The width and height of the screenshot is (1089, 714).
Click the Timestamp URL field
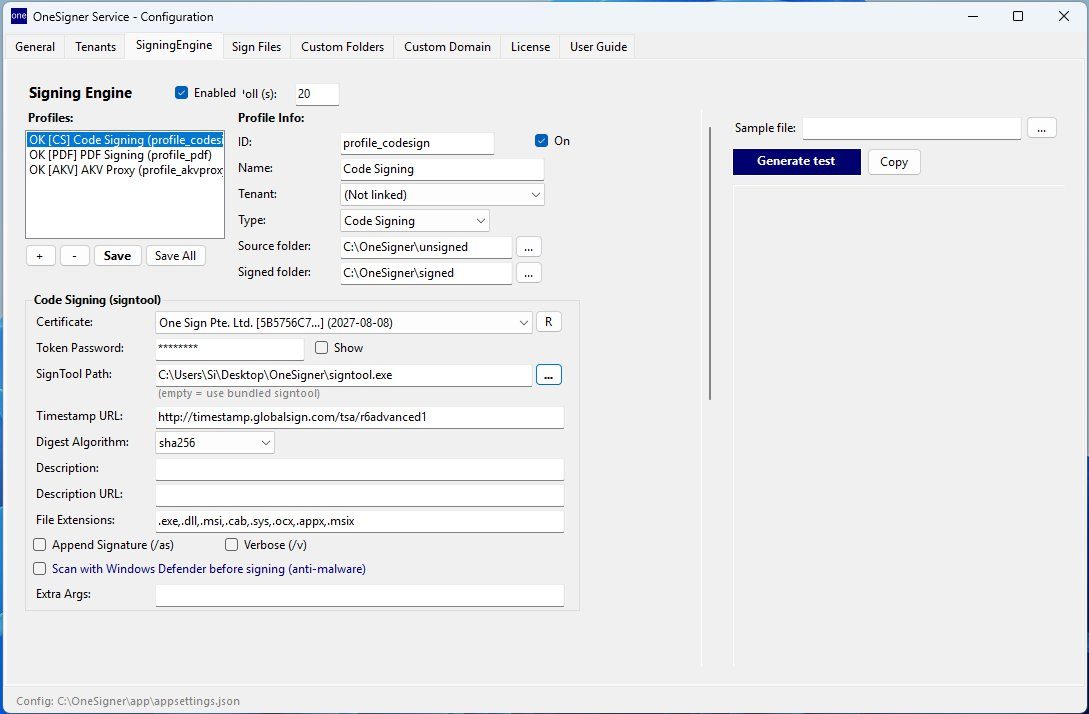click(359, 417)
